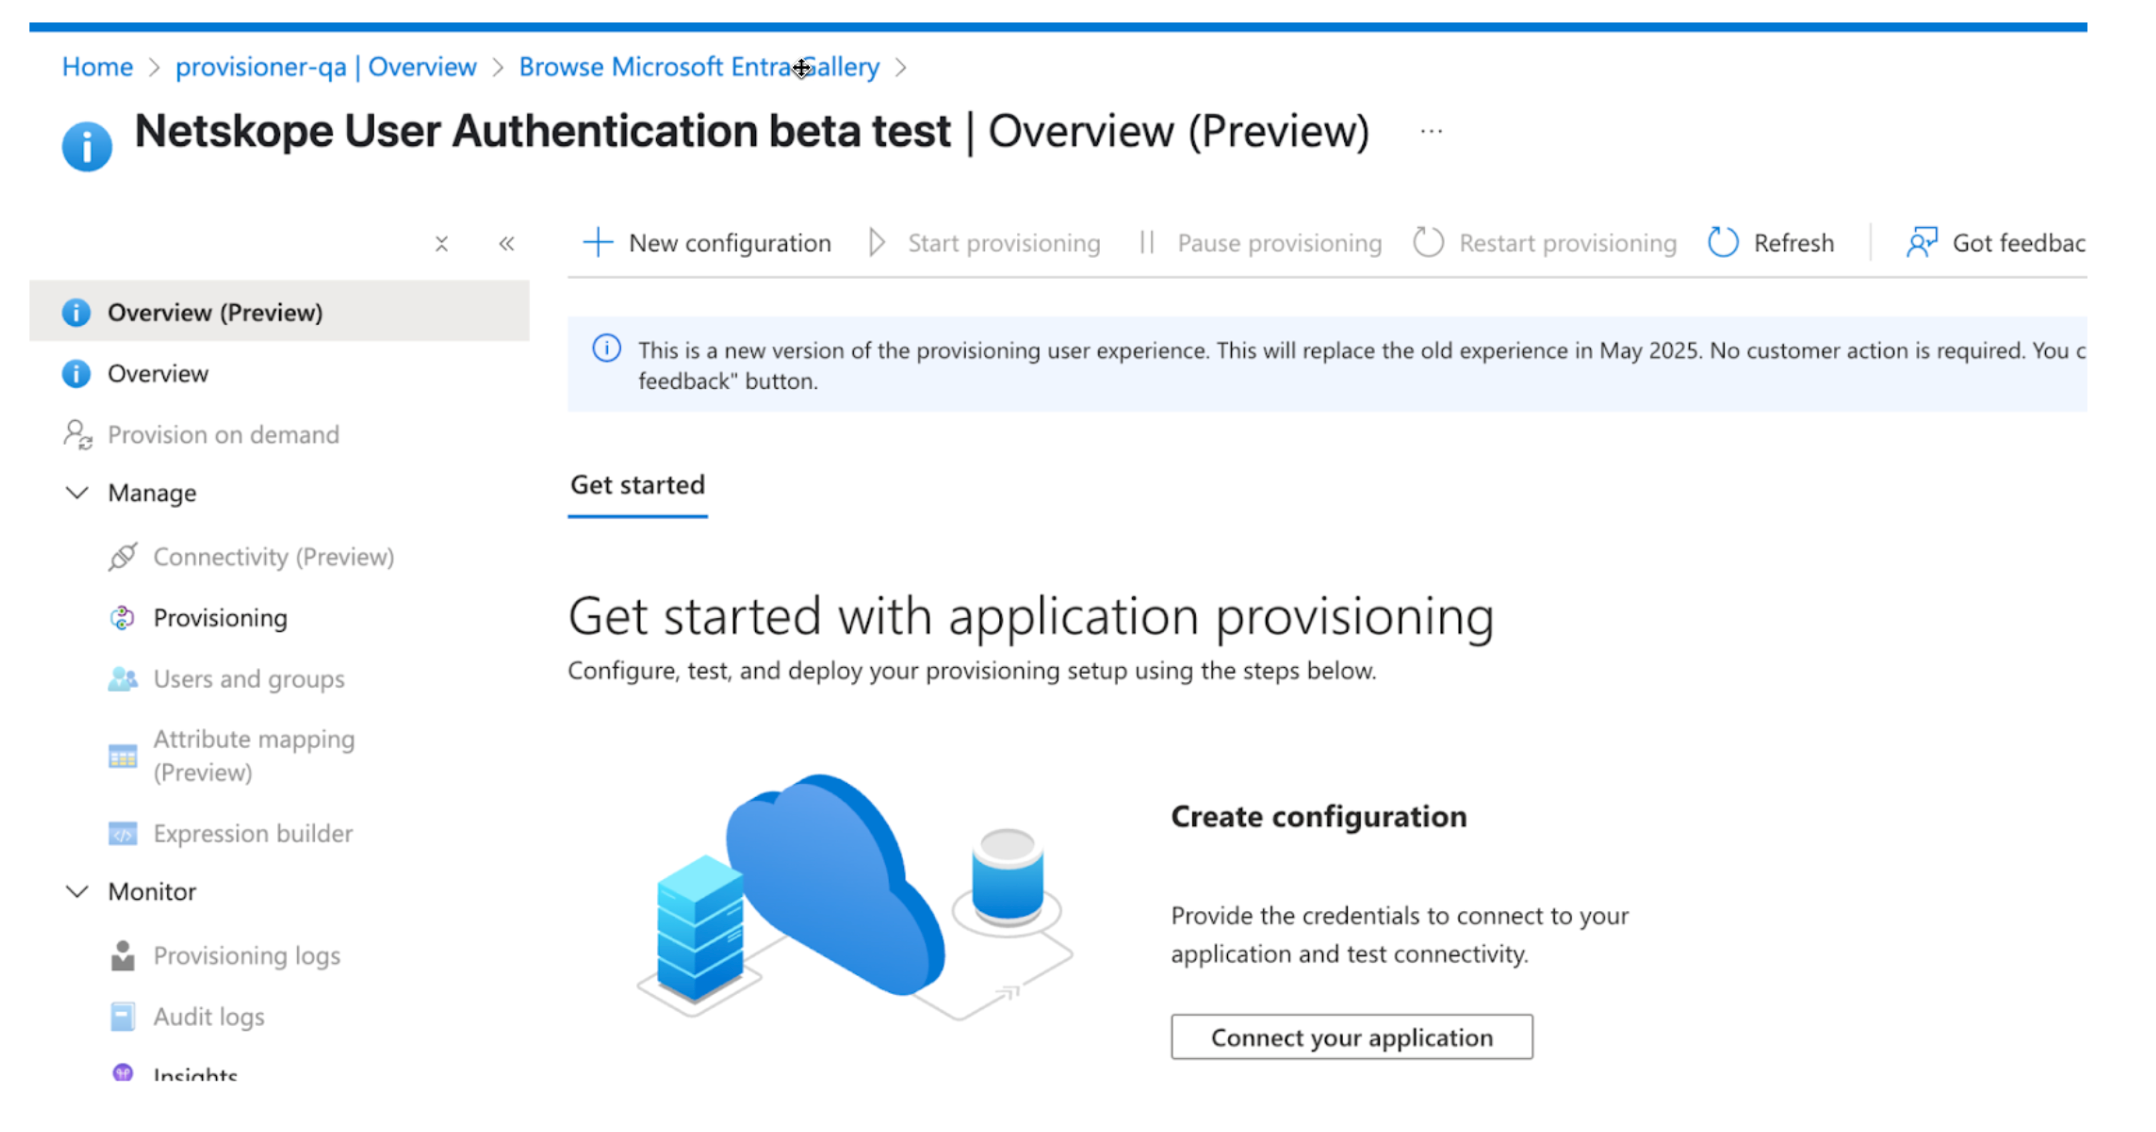Click the Connect your application button

click(x=1351, y=1037)
